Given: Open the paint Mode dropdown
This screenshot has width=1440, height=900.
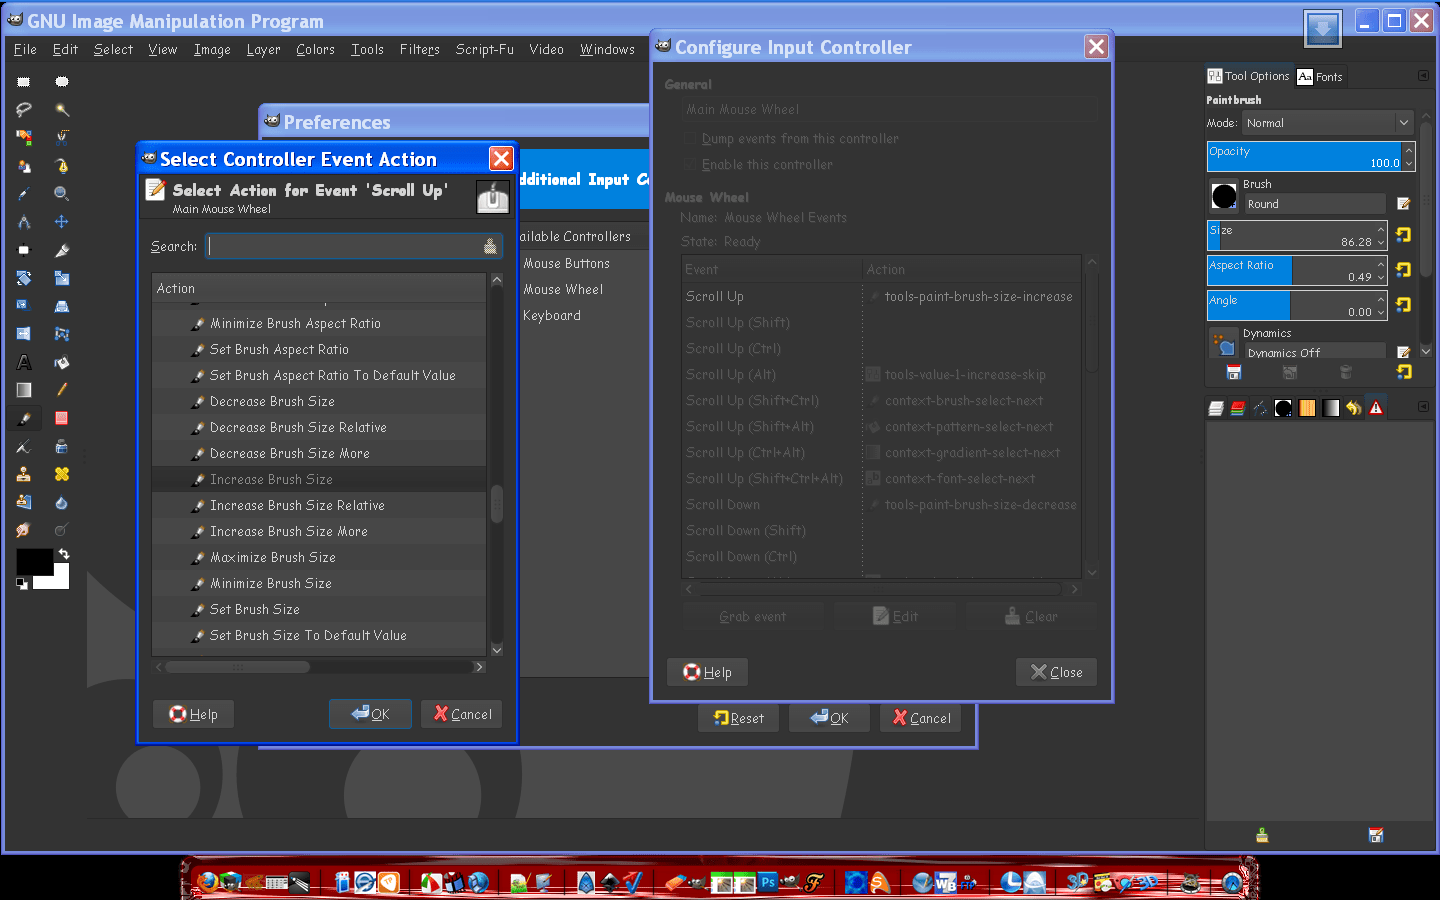Looking at the screenshot, I should coord(1328,123).
